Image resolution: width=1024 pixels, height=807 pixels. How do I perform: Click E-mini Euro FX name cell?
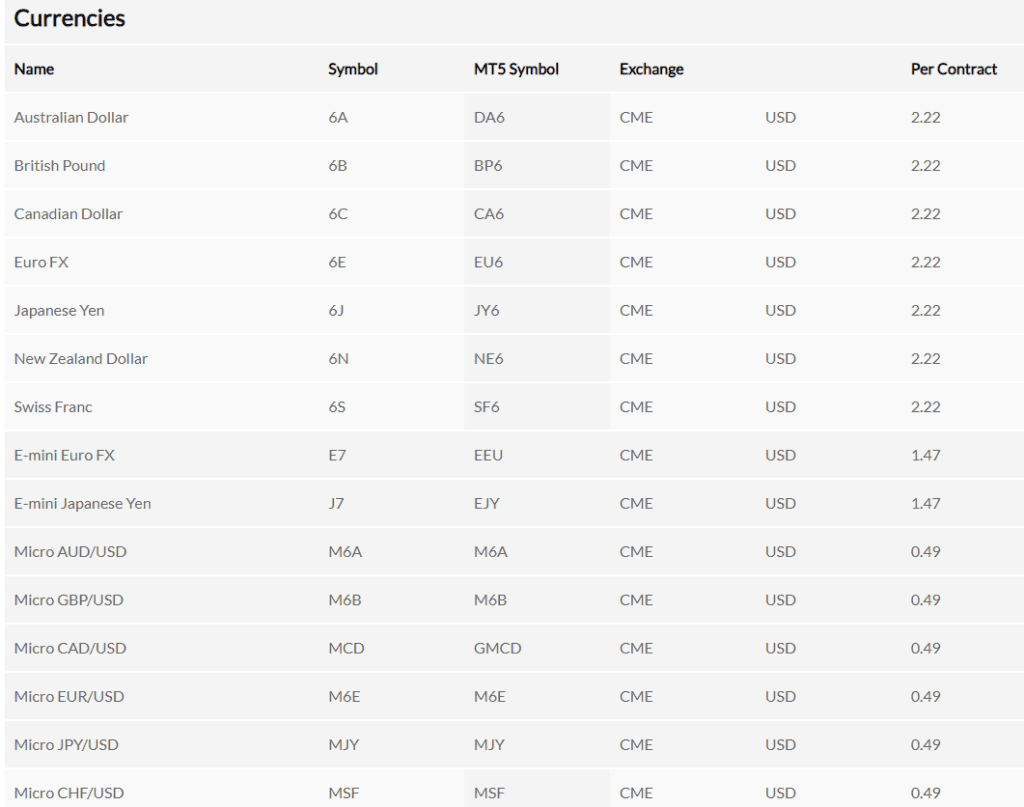click(64, 455)
